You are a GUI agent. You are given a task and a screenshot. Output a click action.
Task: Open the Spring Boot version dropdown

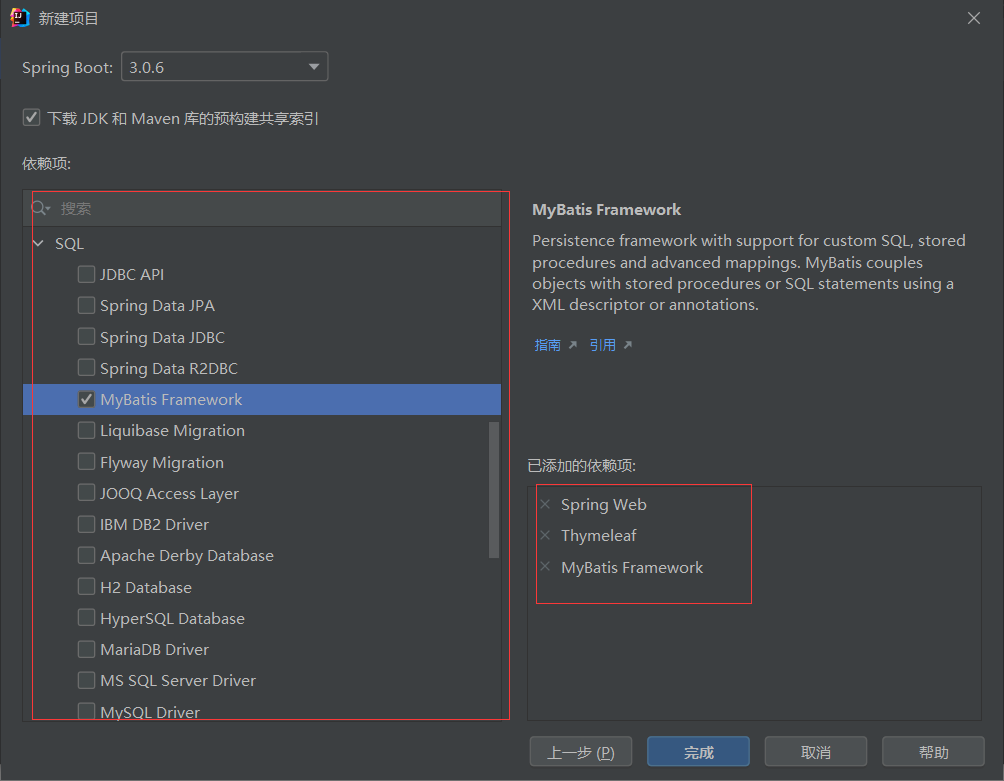pos(225,67)
